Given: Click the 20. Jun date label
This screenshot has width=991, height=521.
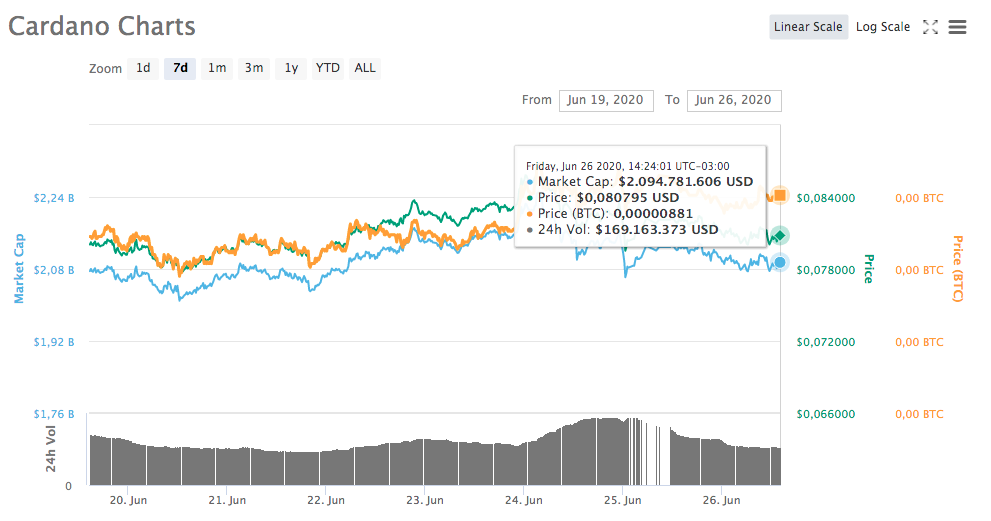Looking at the screenshot, I should [x=128, y=500].
